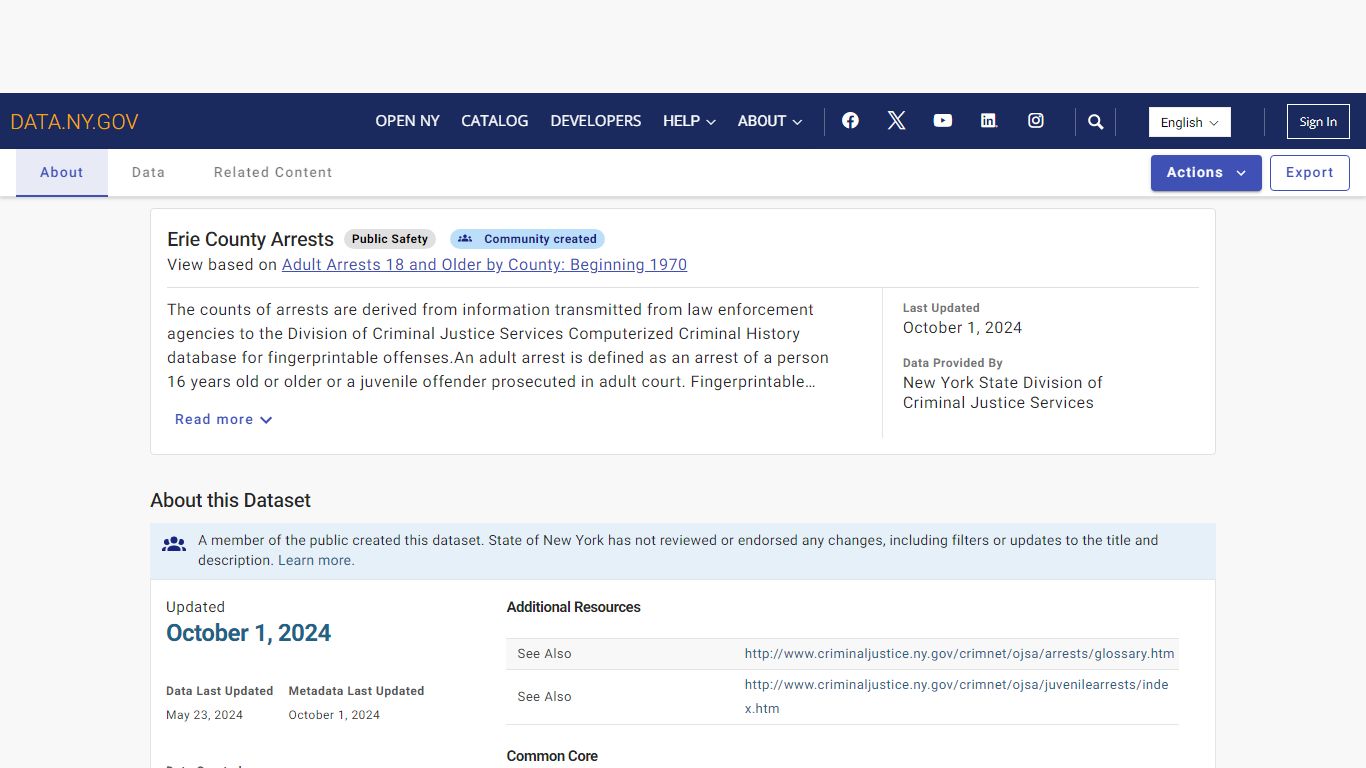Viewport: 1366px width, 768px height.
Task: Click the Community created badge
Action: pyautogui.click(x=527, y=239)
